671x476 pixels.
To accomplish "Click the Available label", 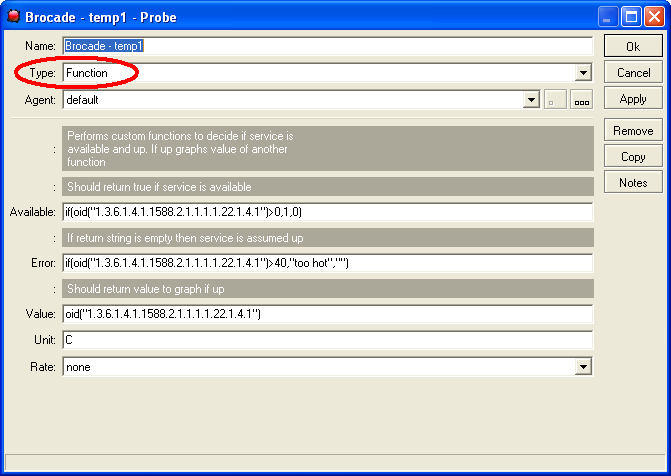I will 33,212.
